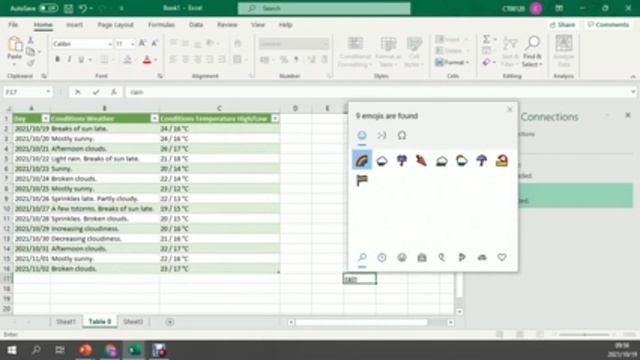Viewport: 640px width, 360px height.
Task: Switch to kaomoji tab in emoji panel
Action: (x=382, y=136)
